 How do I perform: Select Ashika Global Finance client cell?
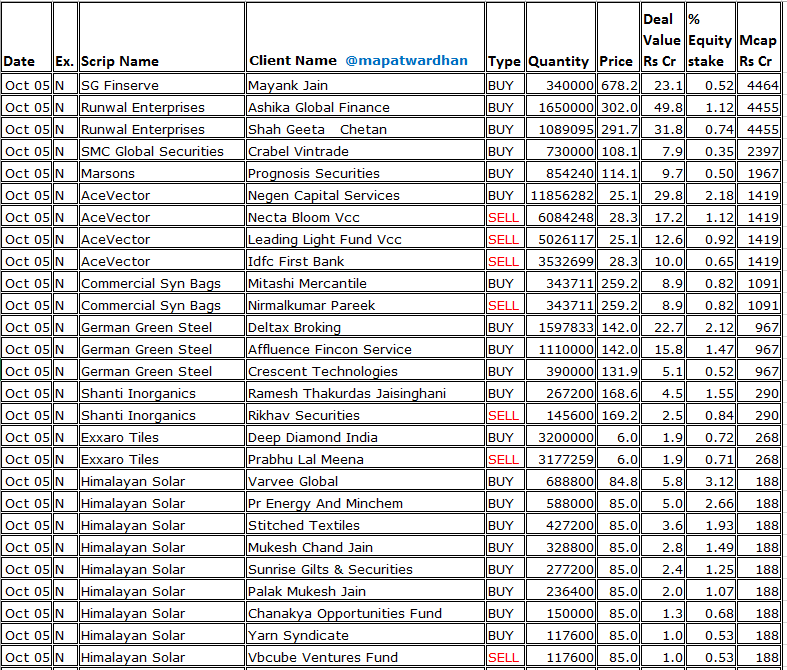coord(365,107)
